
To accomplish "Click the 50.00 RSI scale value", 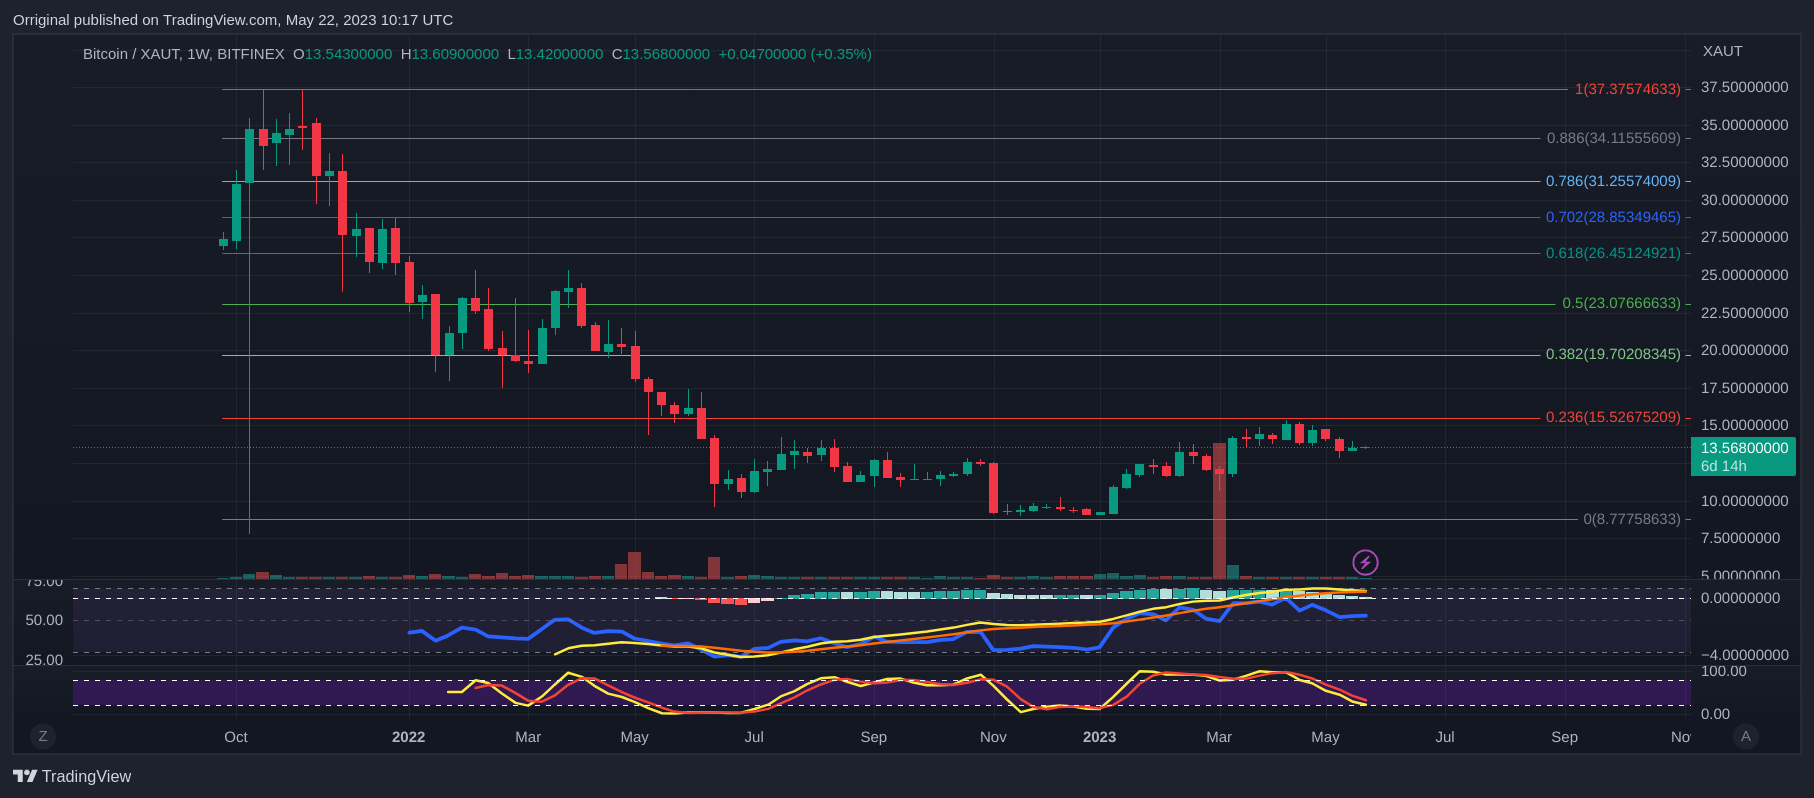I will coord(44,620).
